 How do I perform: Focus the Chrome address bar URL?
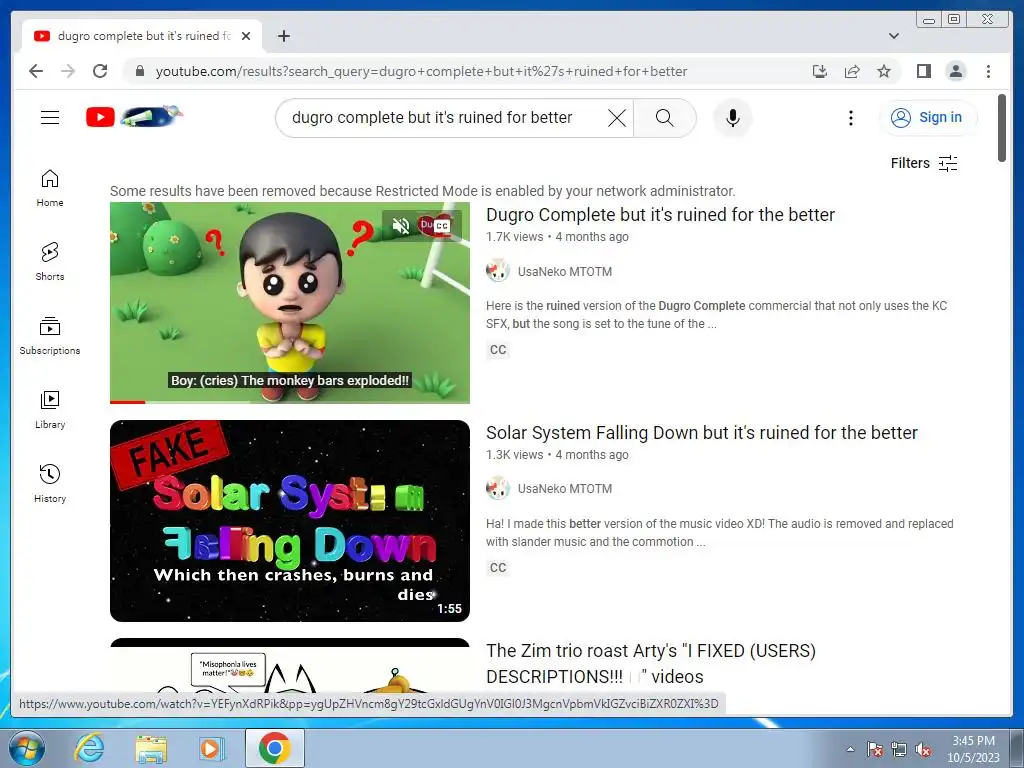coord(421,71)
